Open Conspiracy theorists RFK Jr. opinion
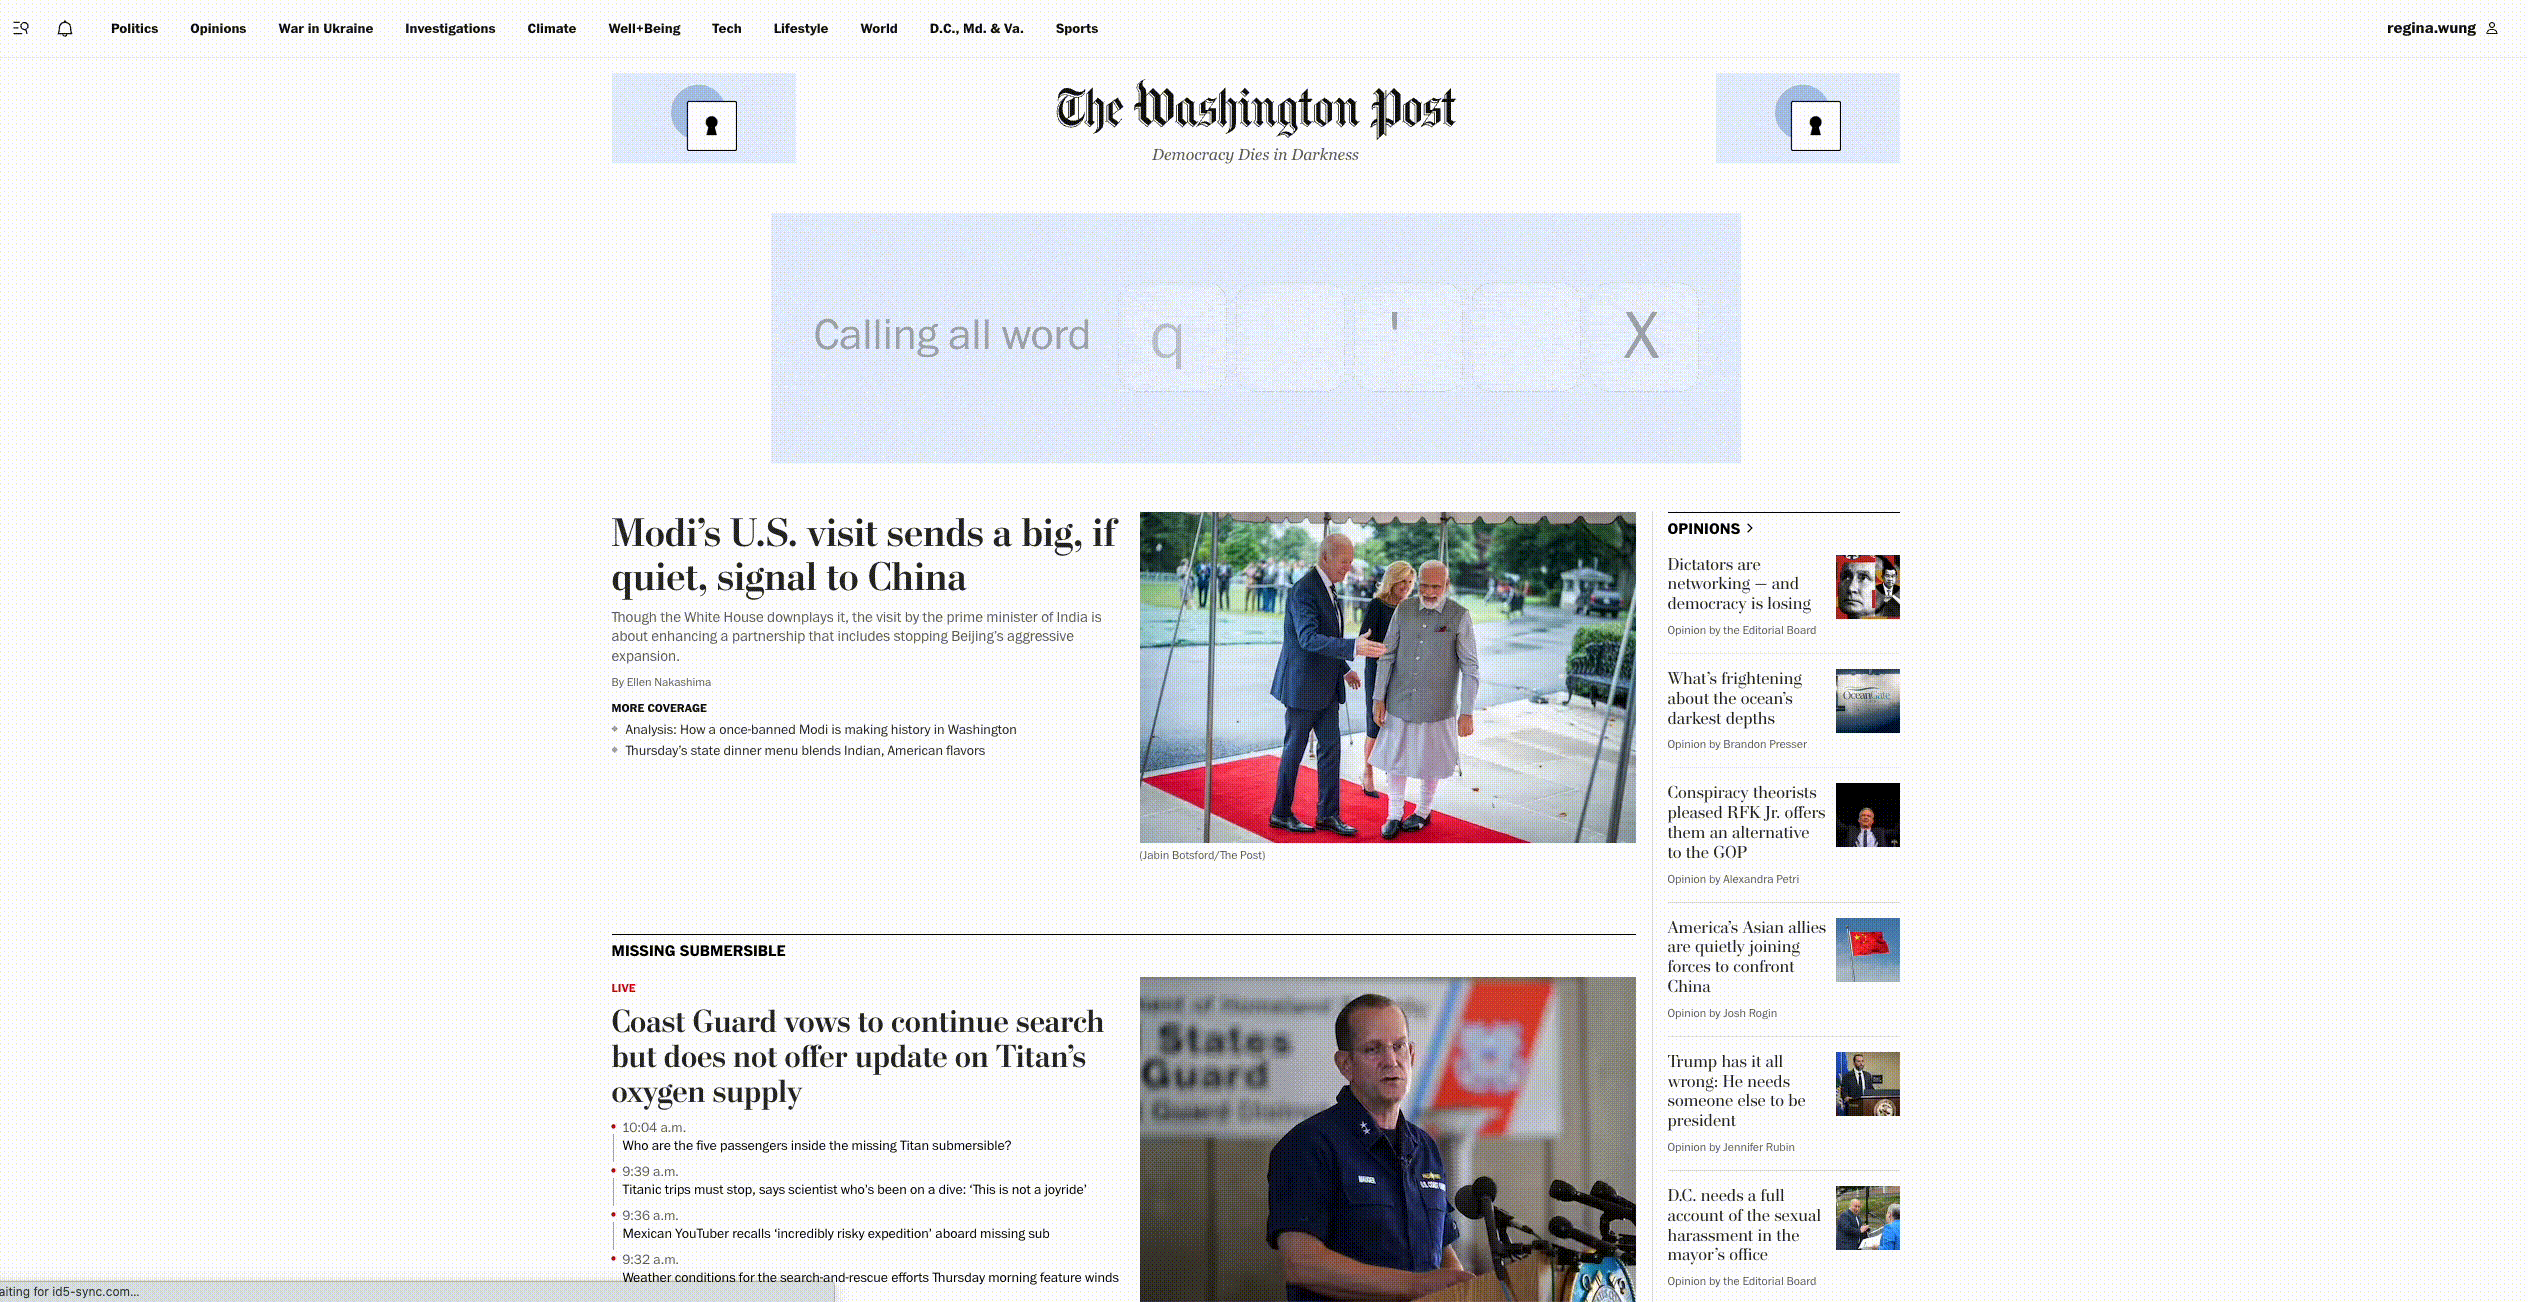This screenshot has width=2528, height=1302. coord(1746,822)
